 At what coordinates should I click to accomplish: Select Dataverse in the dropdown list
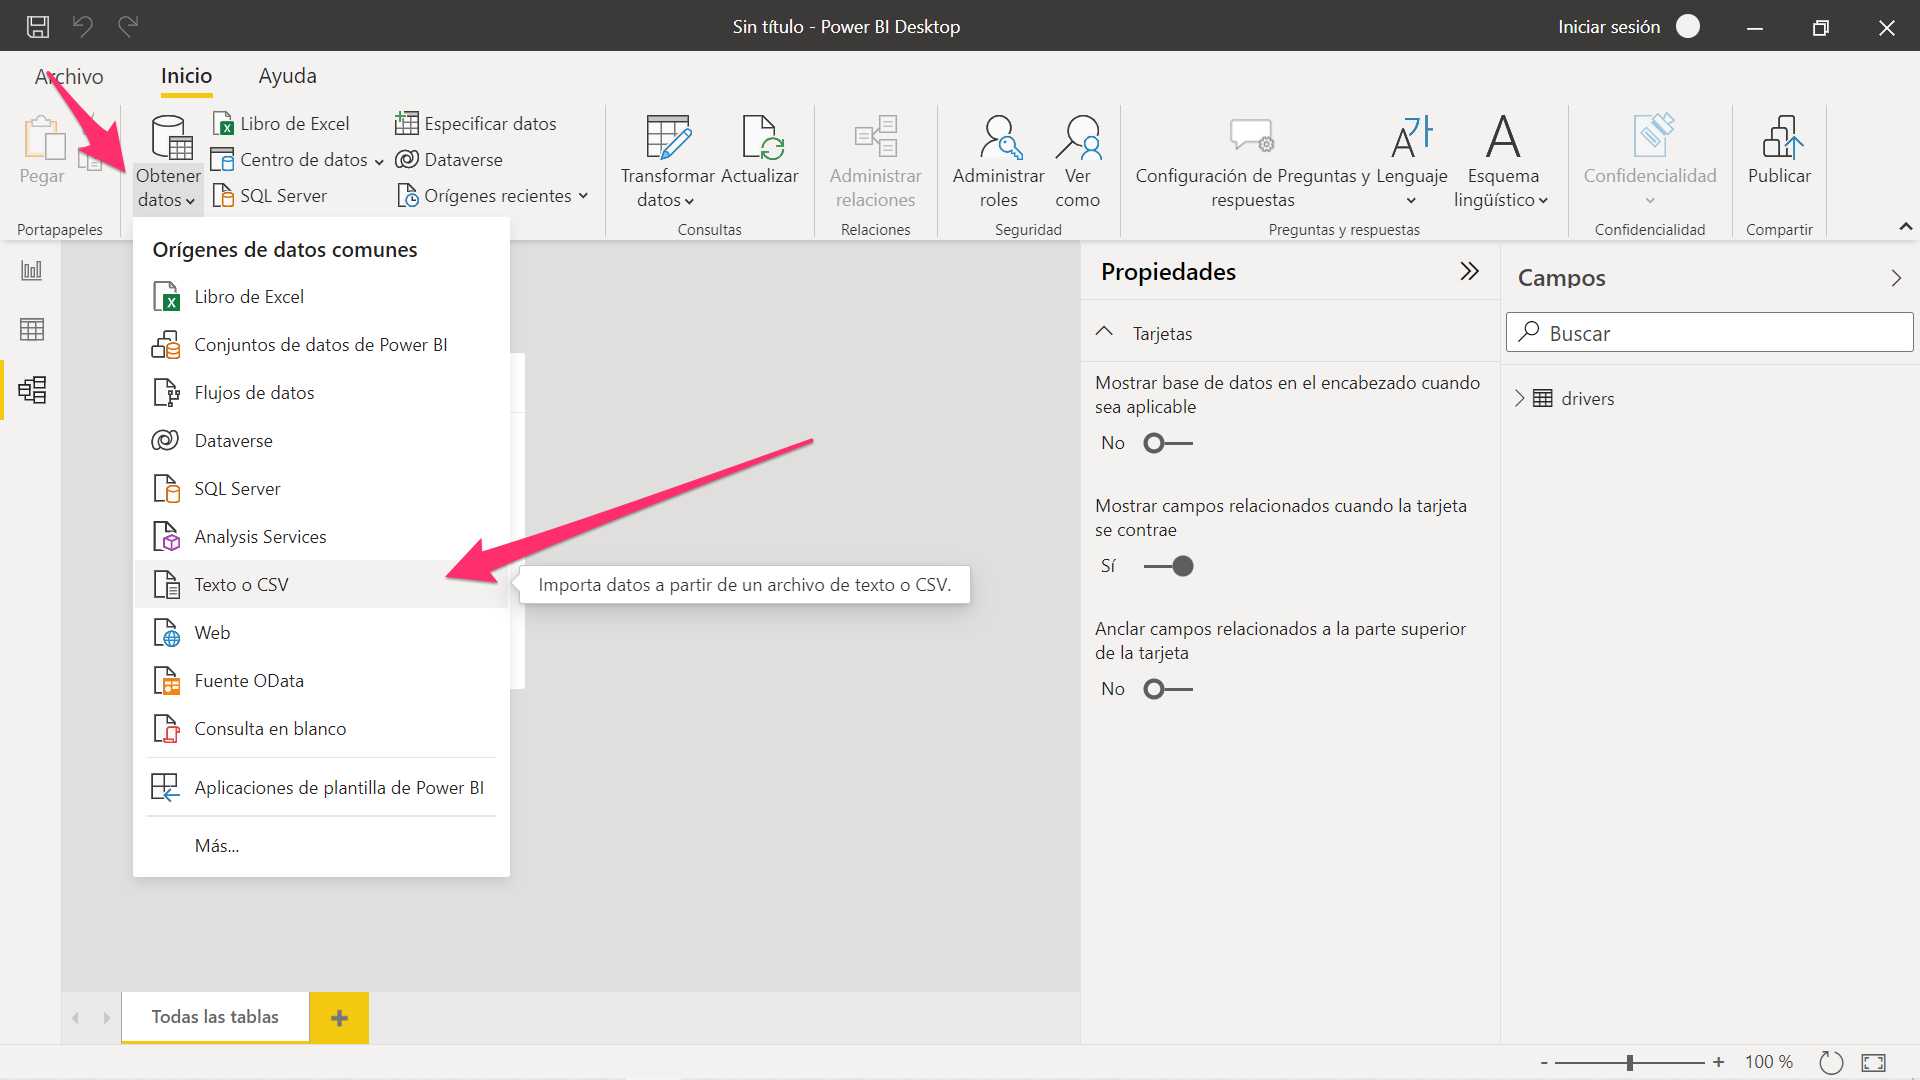coord(321,441)
